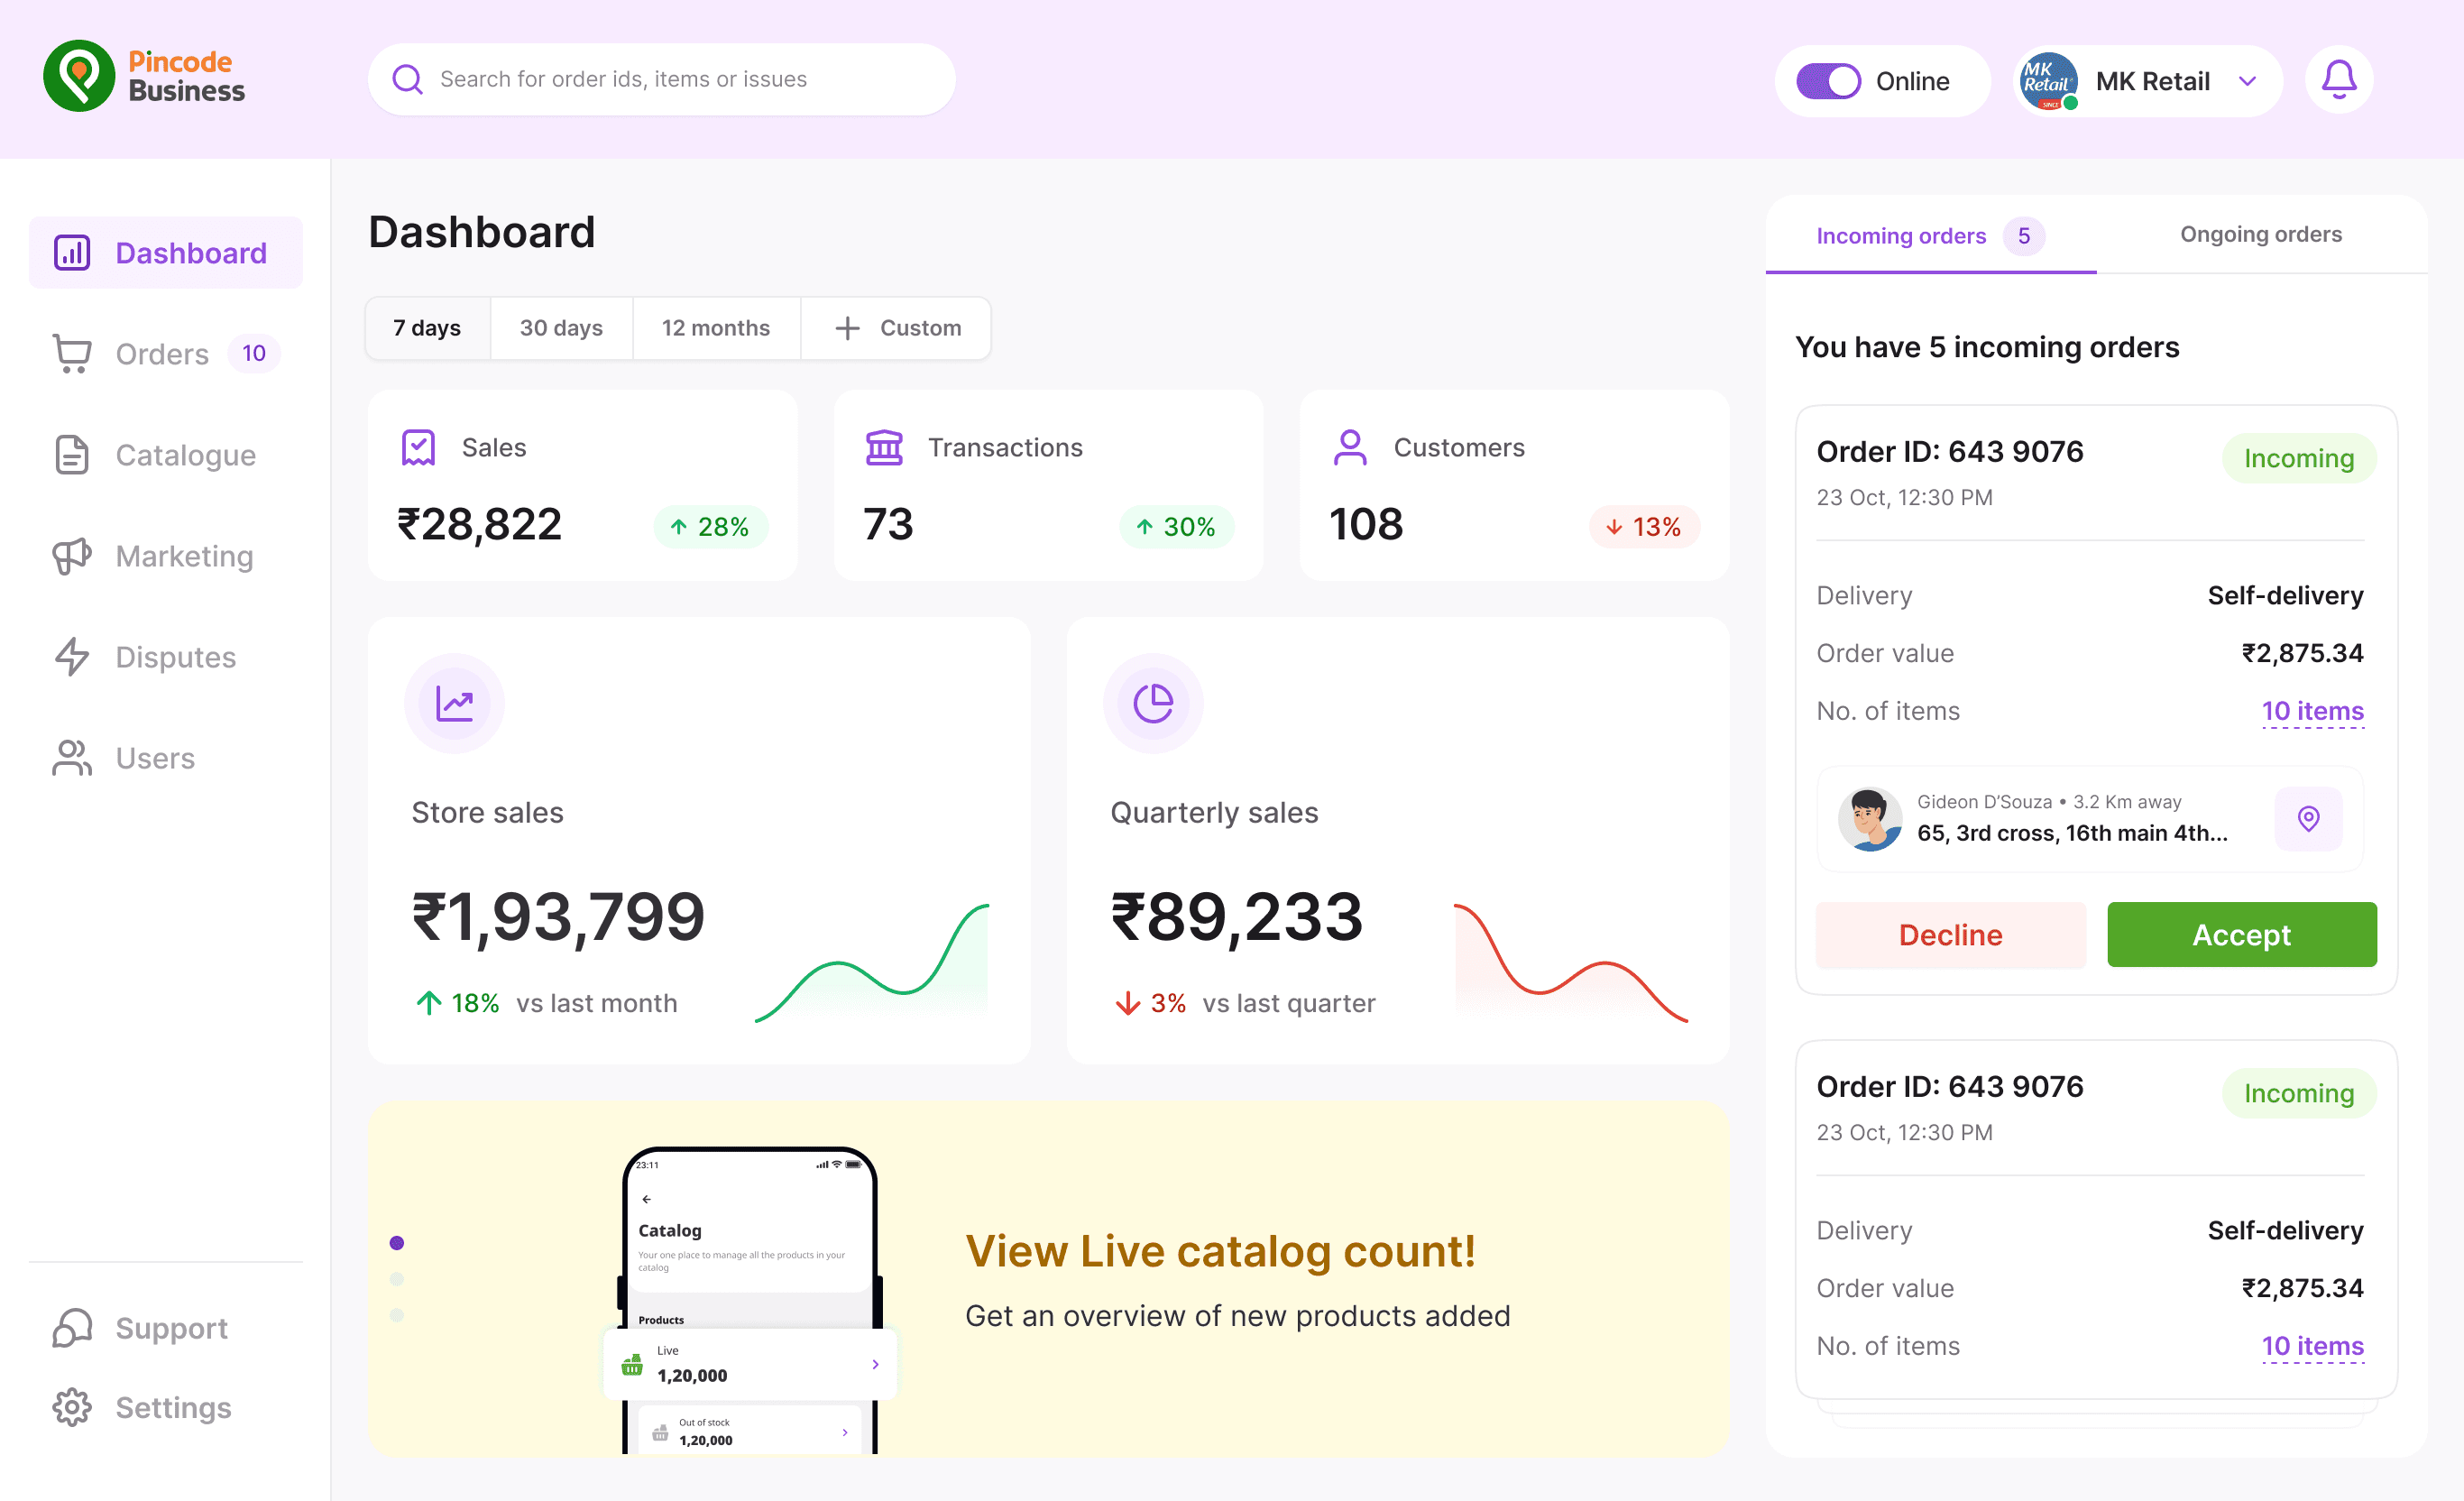2464x1501 pixels.
Task: Click the Quarterly sales pie icon
Action: pos(1153,703)
